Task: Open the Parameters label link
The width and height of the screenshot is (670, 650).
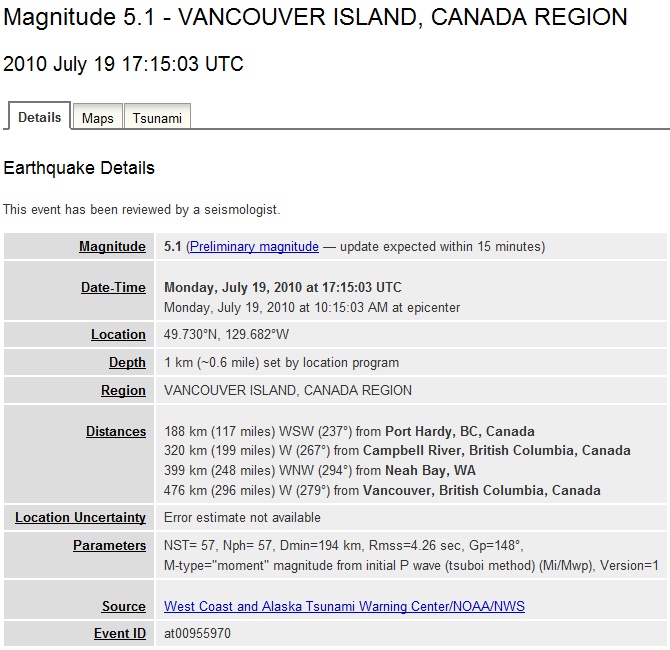Action: pos(109,546)
